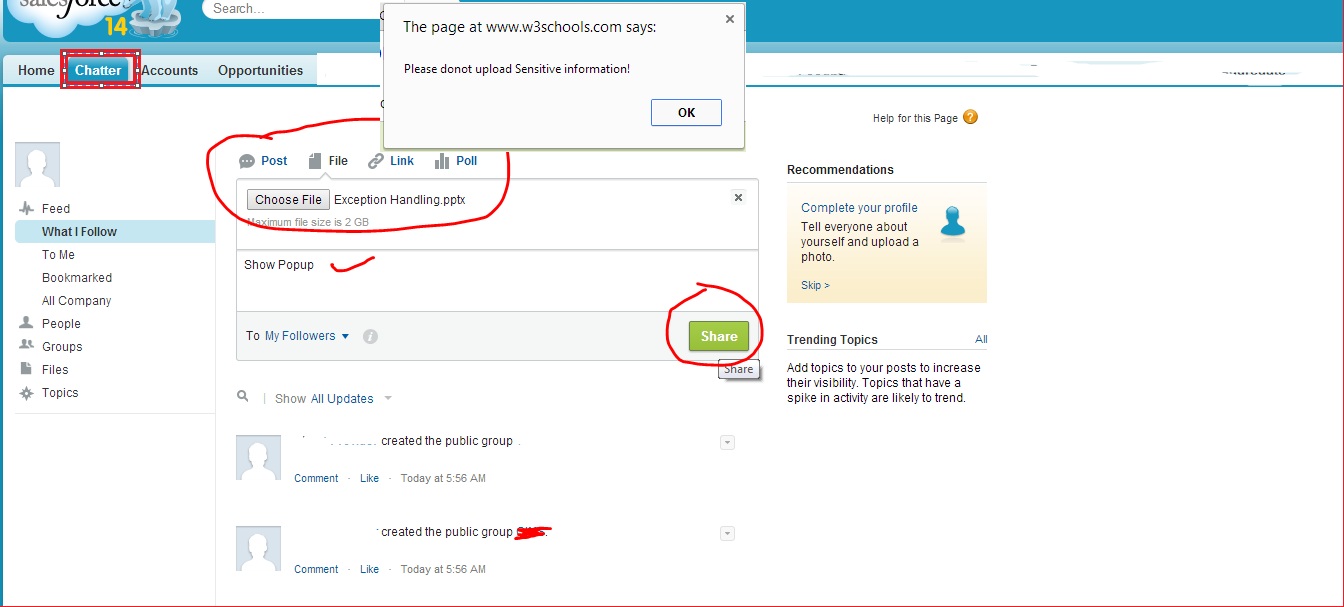
Task: Click the orange help question mark icon
Action: pyautogui.click(x=970, y=117)
